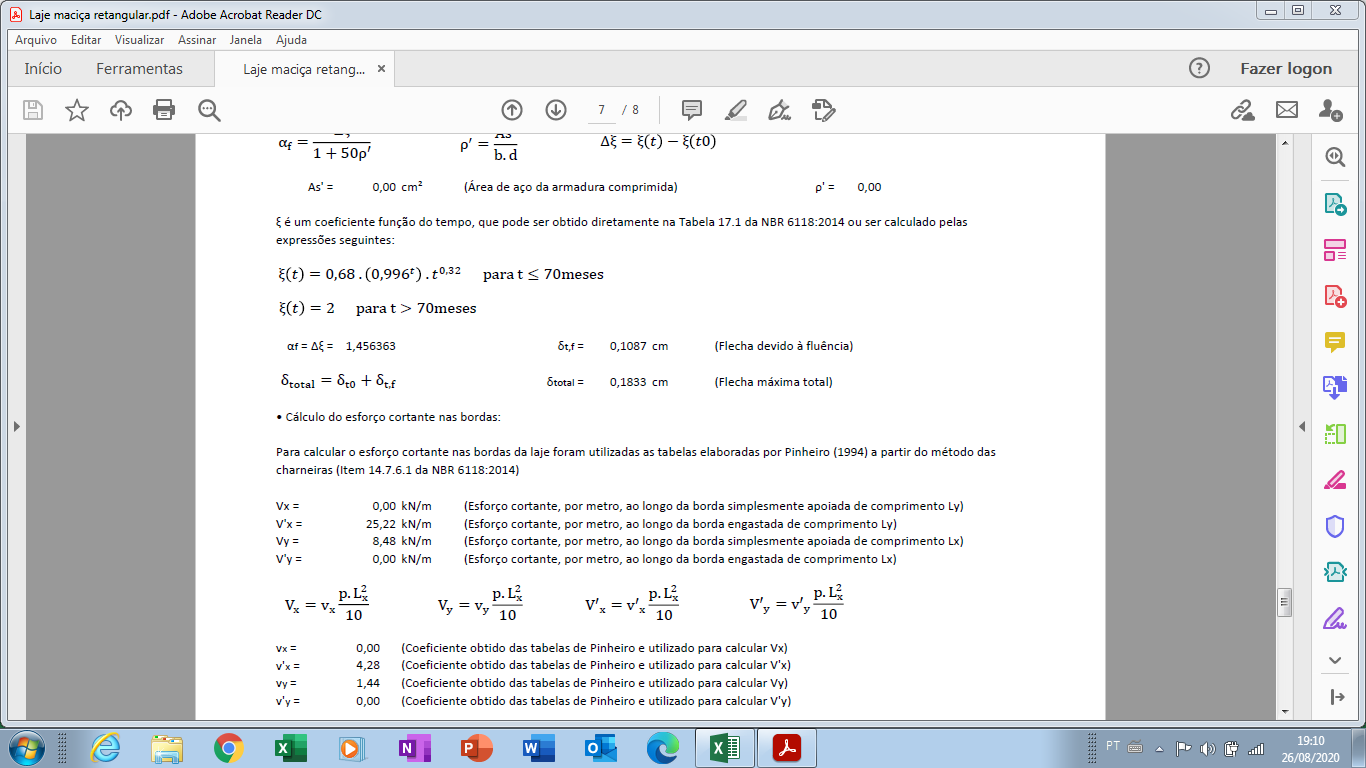Click the V'x value 25,22

pos(380,524)
